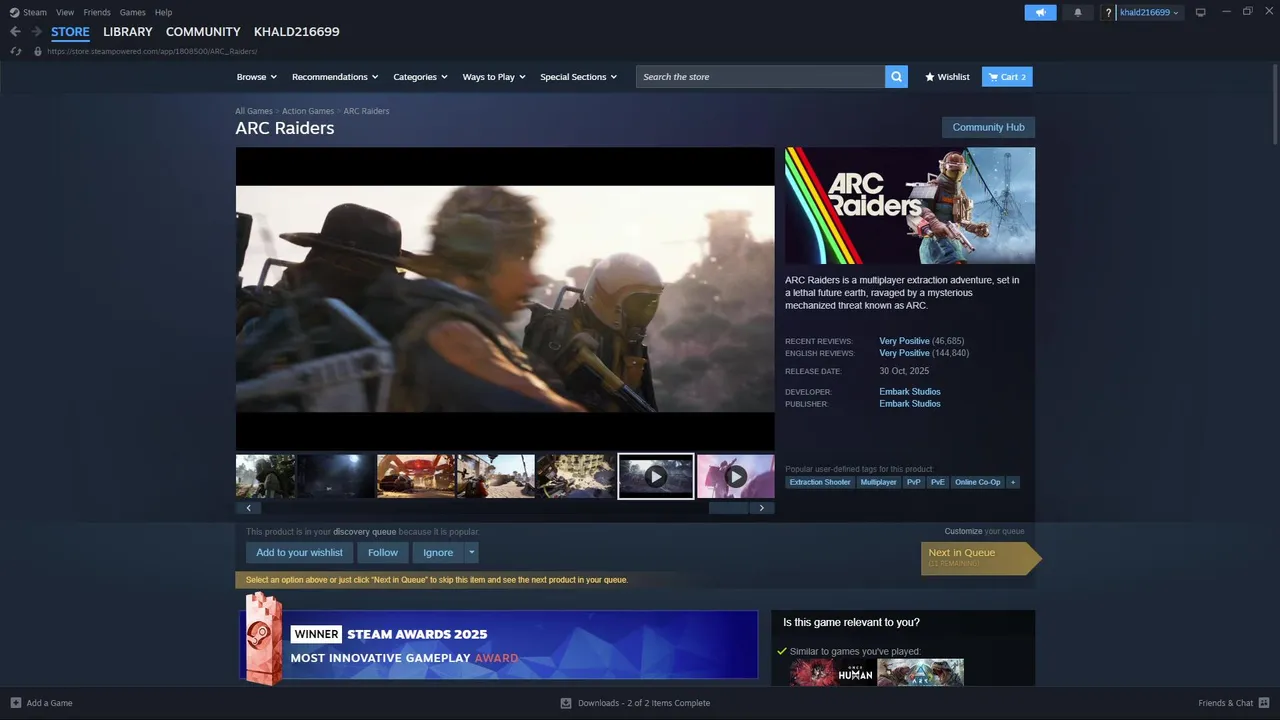Expand the Special Sections dropdown
Image resolution: width=1280 pixels, height=720 pixels.
[579, 77]
